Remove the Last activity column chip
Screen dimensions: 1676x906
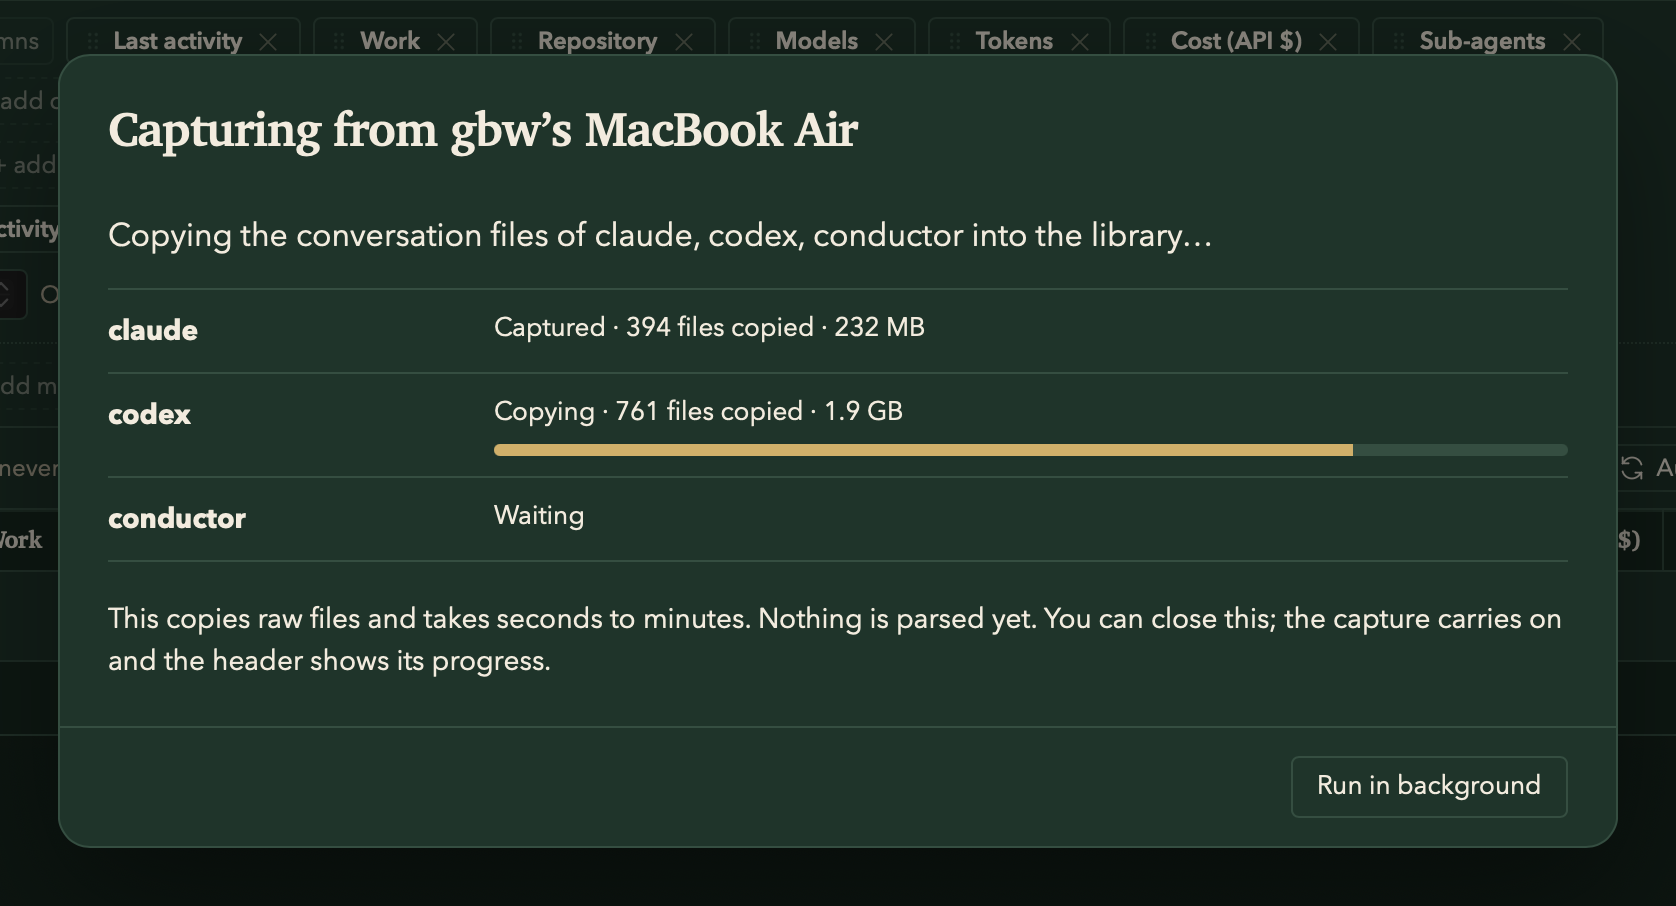coord(268,42)
